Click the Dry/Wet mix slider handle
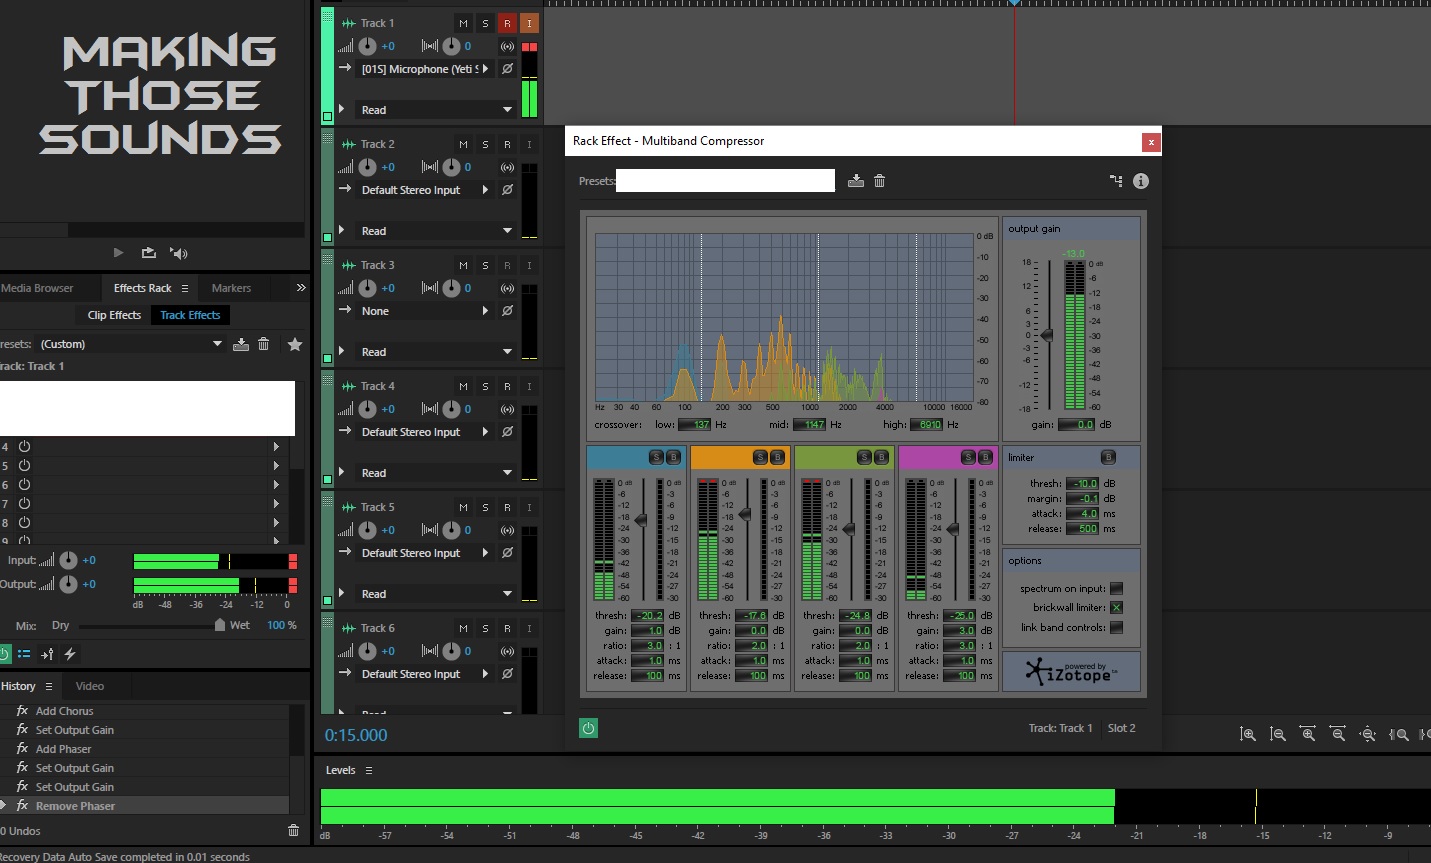1431x863 pixels. [220, 625]
